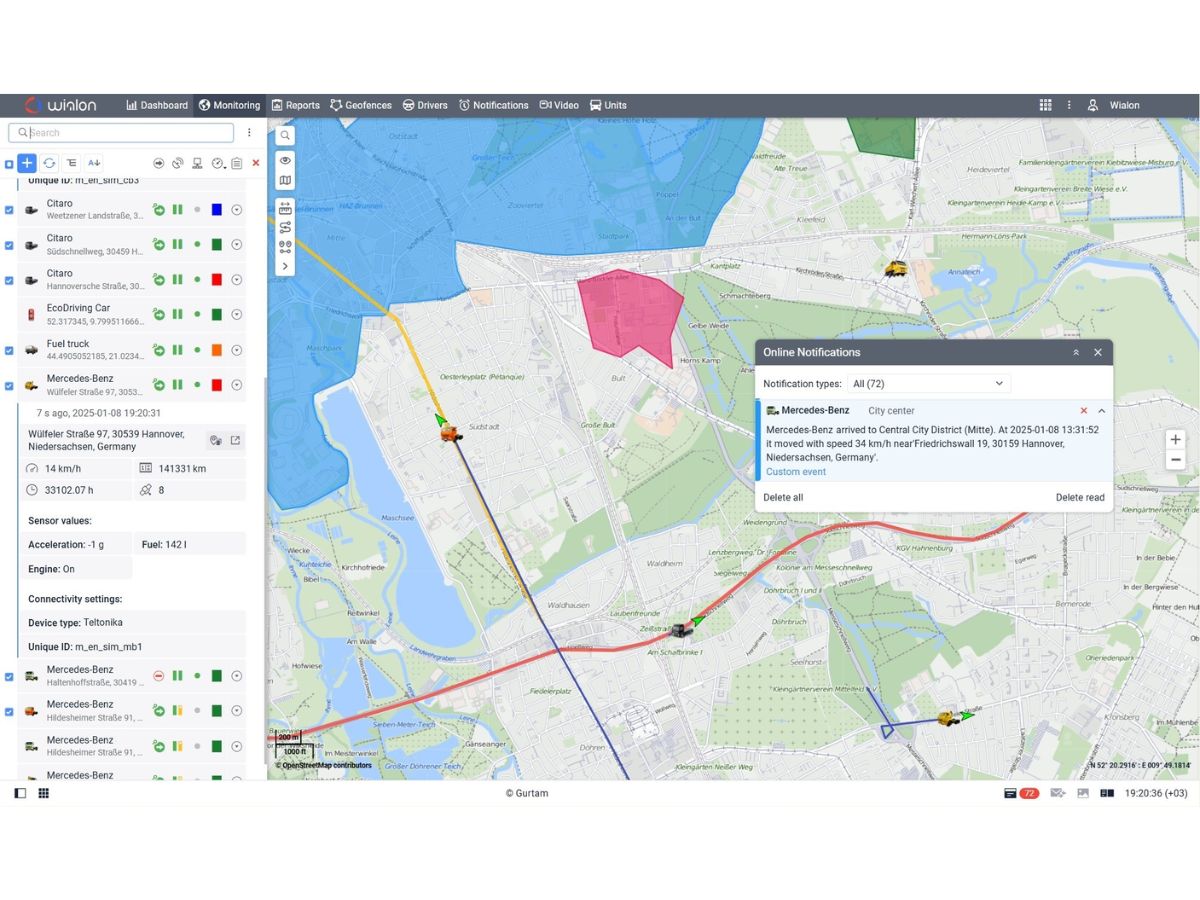Click the Delete all link
The width and height of the screenshot is (1200, 900).
(x=783, y=497)
